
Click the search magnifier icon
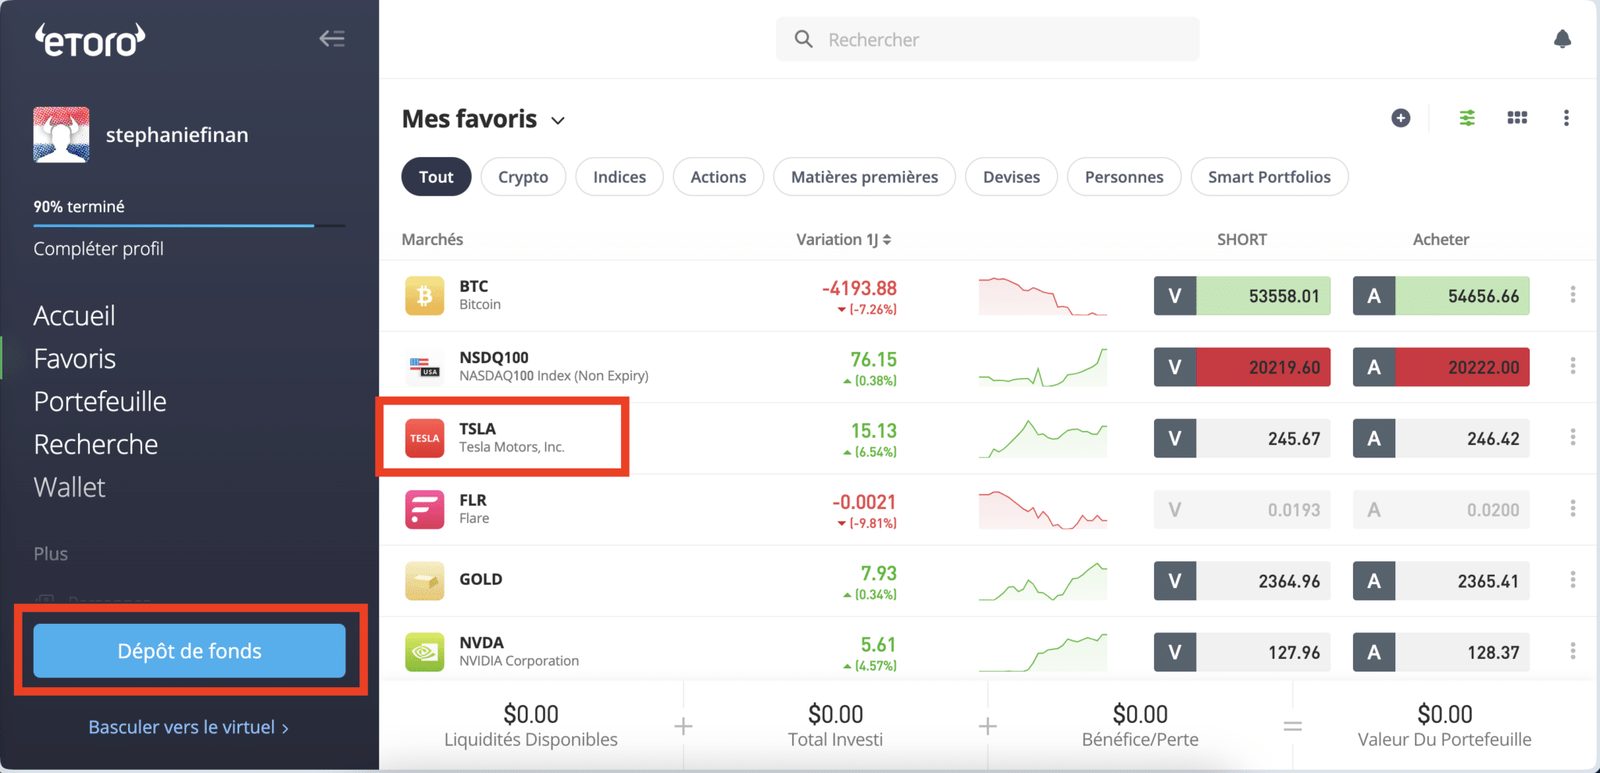(803, 39)
